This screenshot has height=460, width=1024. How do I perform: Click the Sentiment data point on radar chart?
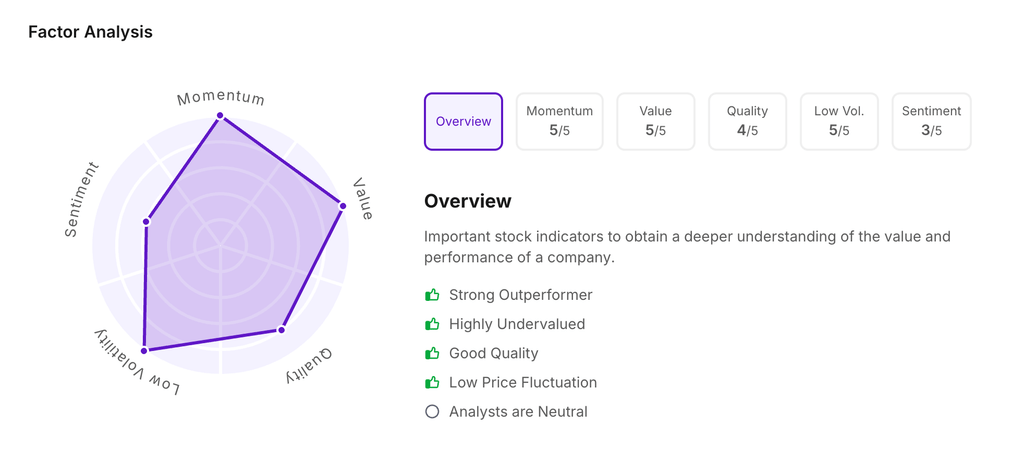[x=146, y=221]
